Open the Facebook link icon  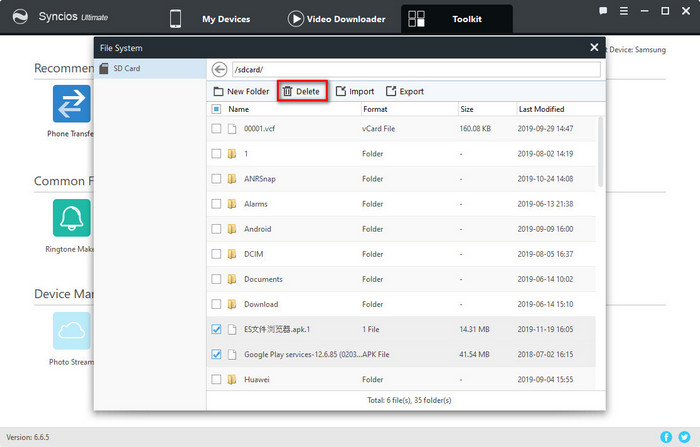pyautogui.click(x=666, y=437)
